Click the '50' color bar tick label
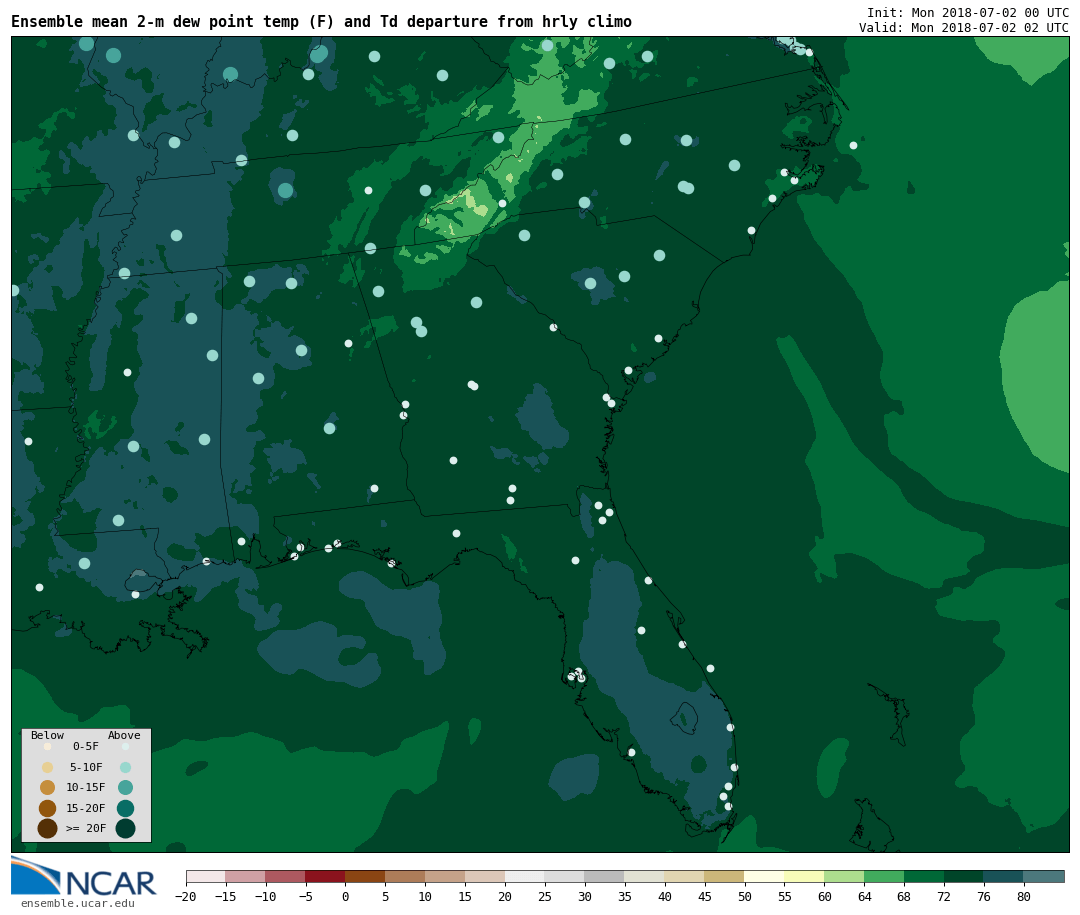Image resolution: width=1080 pixels, height=915 pixels. [x=745, y=896]
